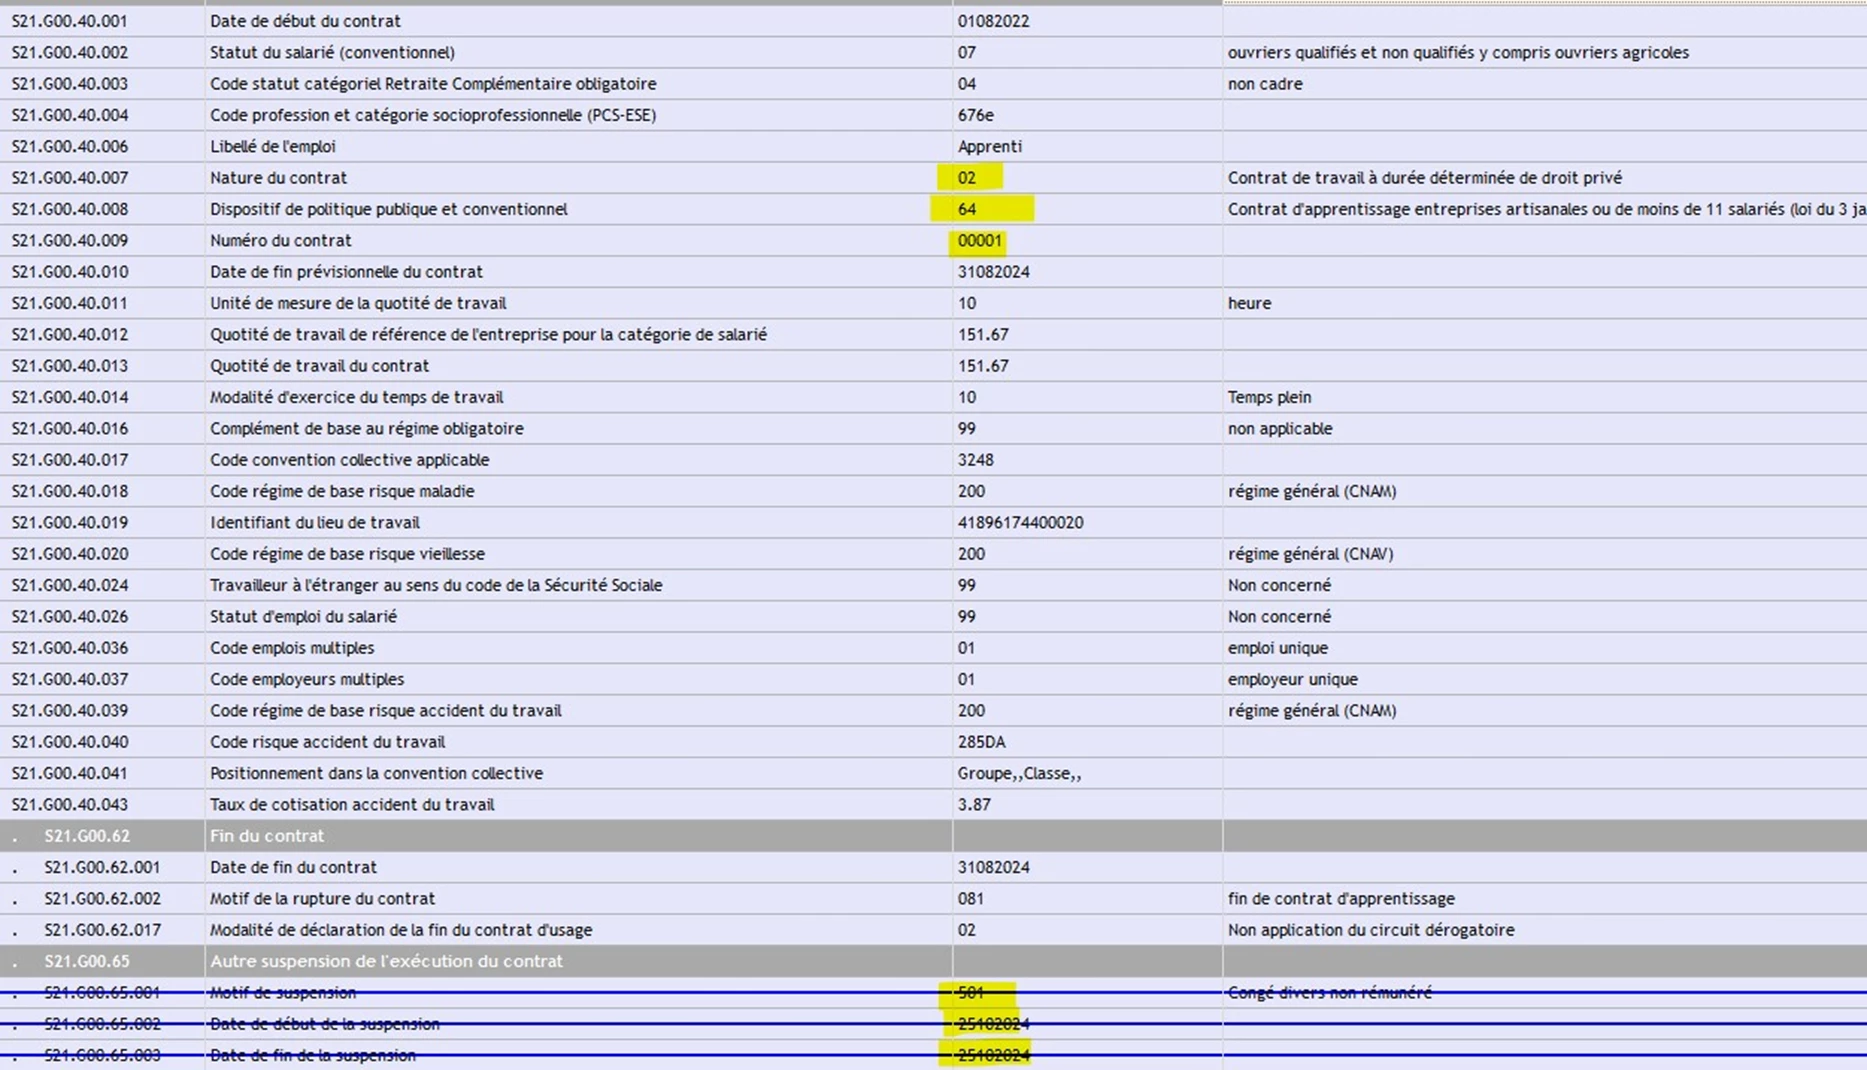Select the 'Nature du contrat' value 02
Viewport: 1867px width, 1070px height.
click(966, 178)
